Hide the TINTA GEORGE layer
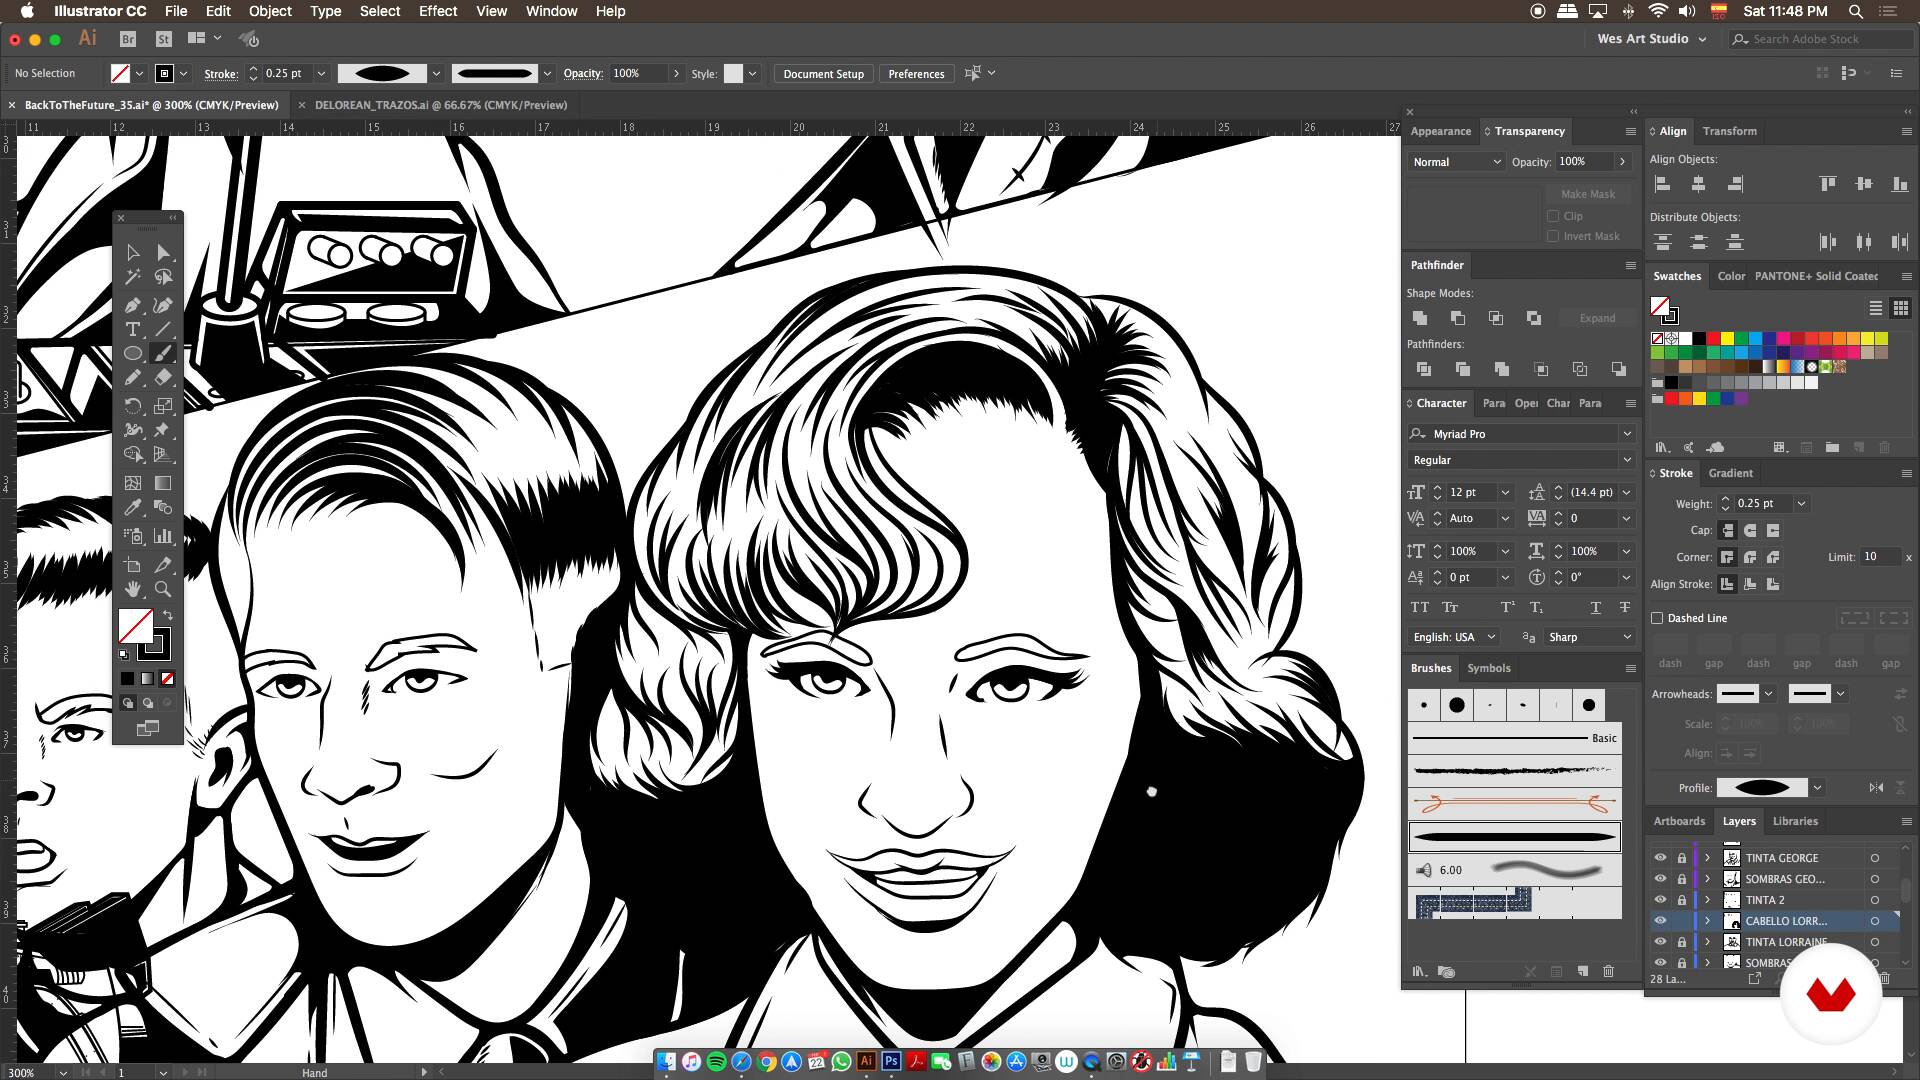The height and width of the screenshot is (1080, 1920). (x=1660, y=858)
